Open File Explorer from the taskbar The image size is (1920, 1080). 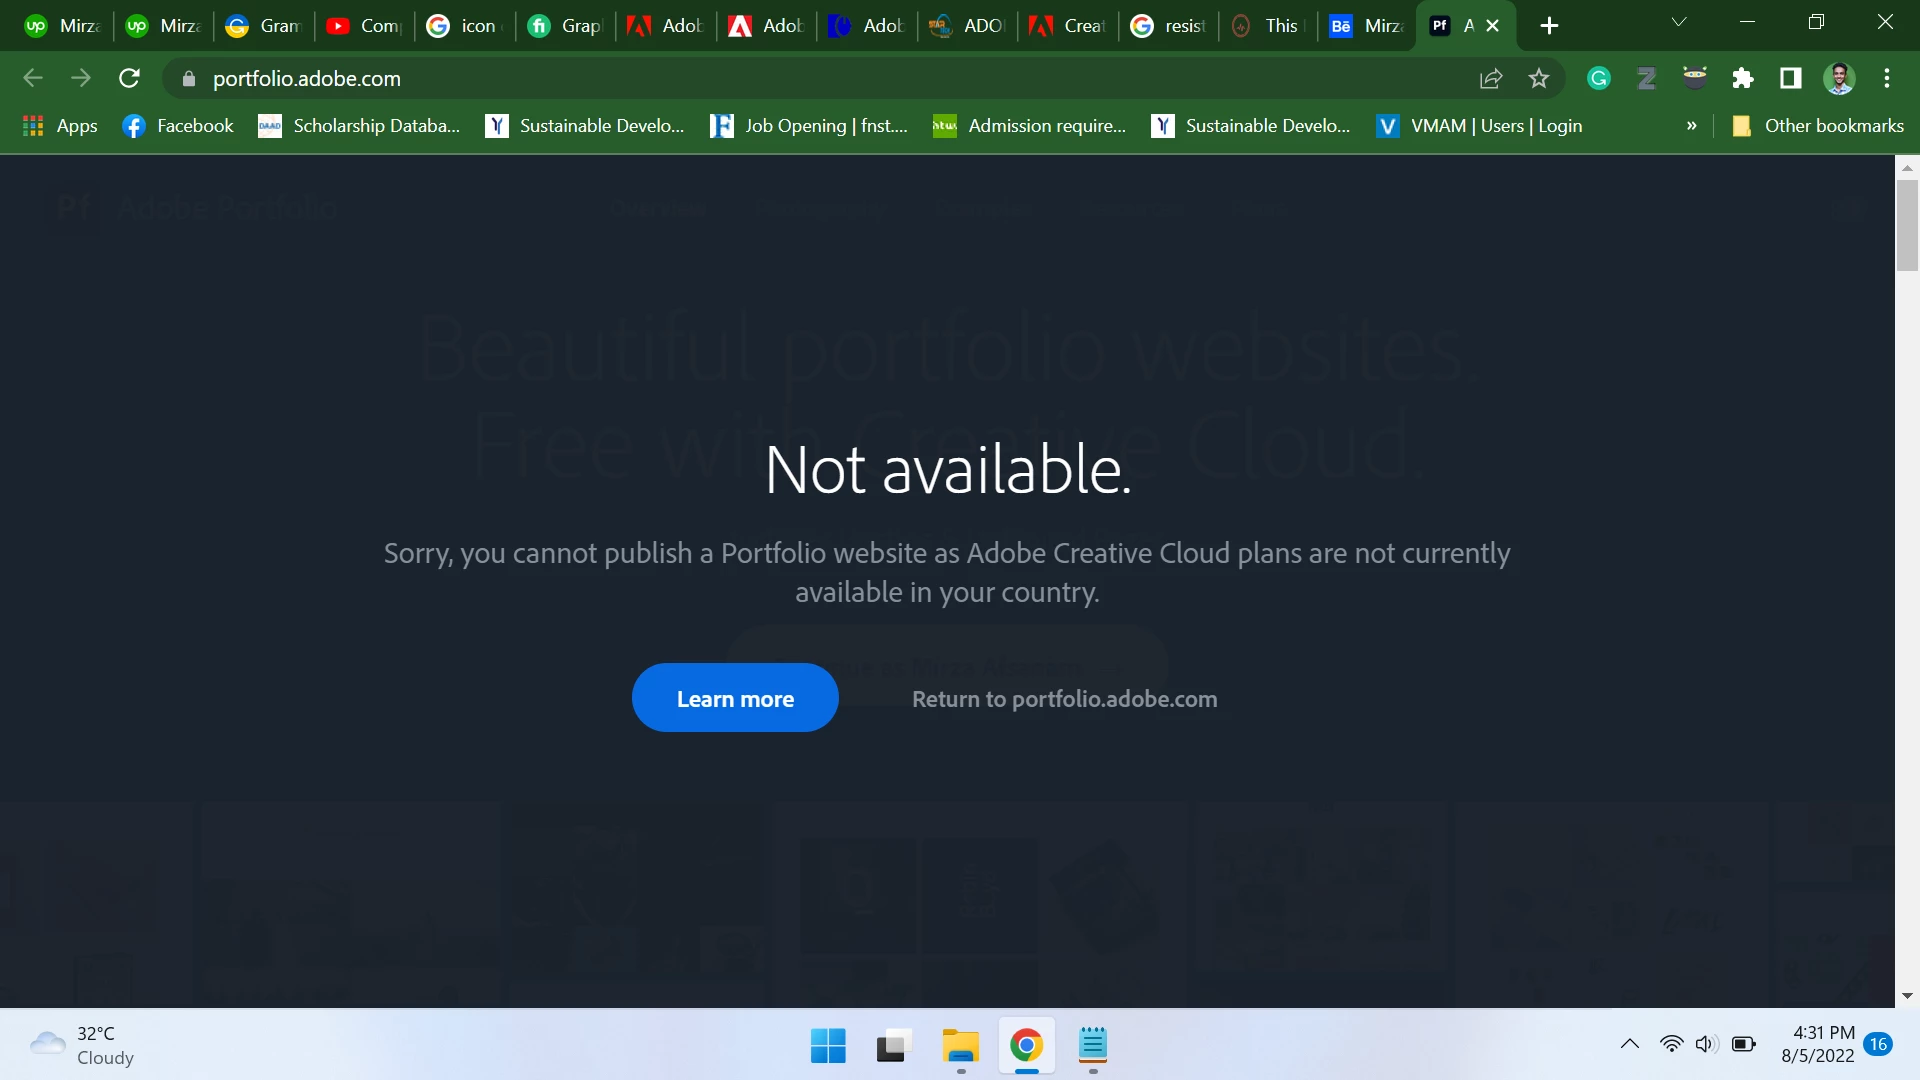(960, 1046)
